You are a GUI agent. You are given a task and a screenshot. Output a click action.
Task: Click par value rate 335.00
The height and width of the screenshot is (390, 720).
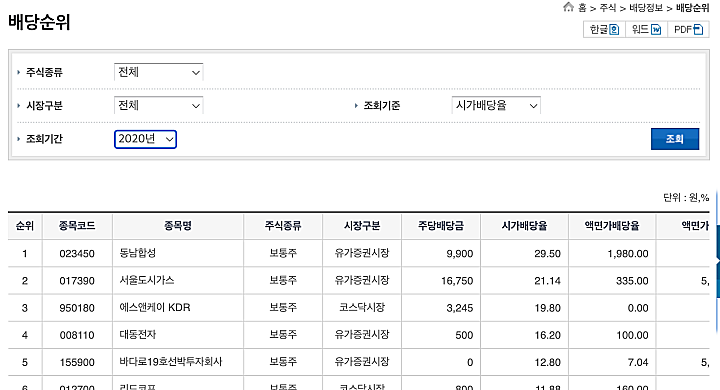(x=632, y=281)
